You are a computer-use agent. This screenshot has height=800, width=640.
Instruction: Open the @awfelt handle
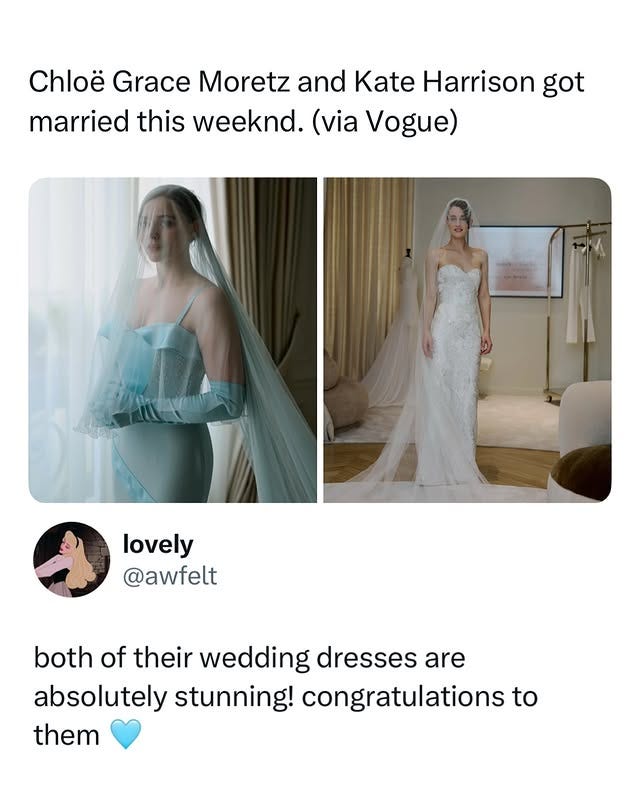170,576
